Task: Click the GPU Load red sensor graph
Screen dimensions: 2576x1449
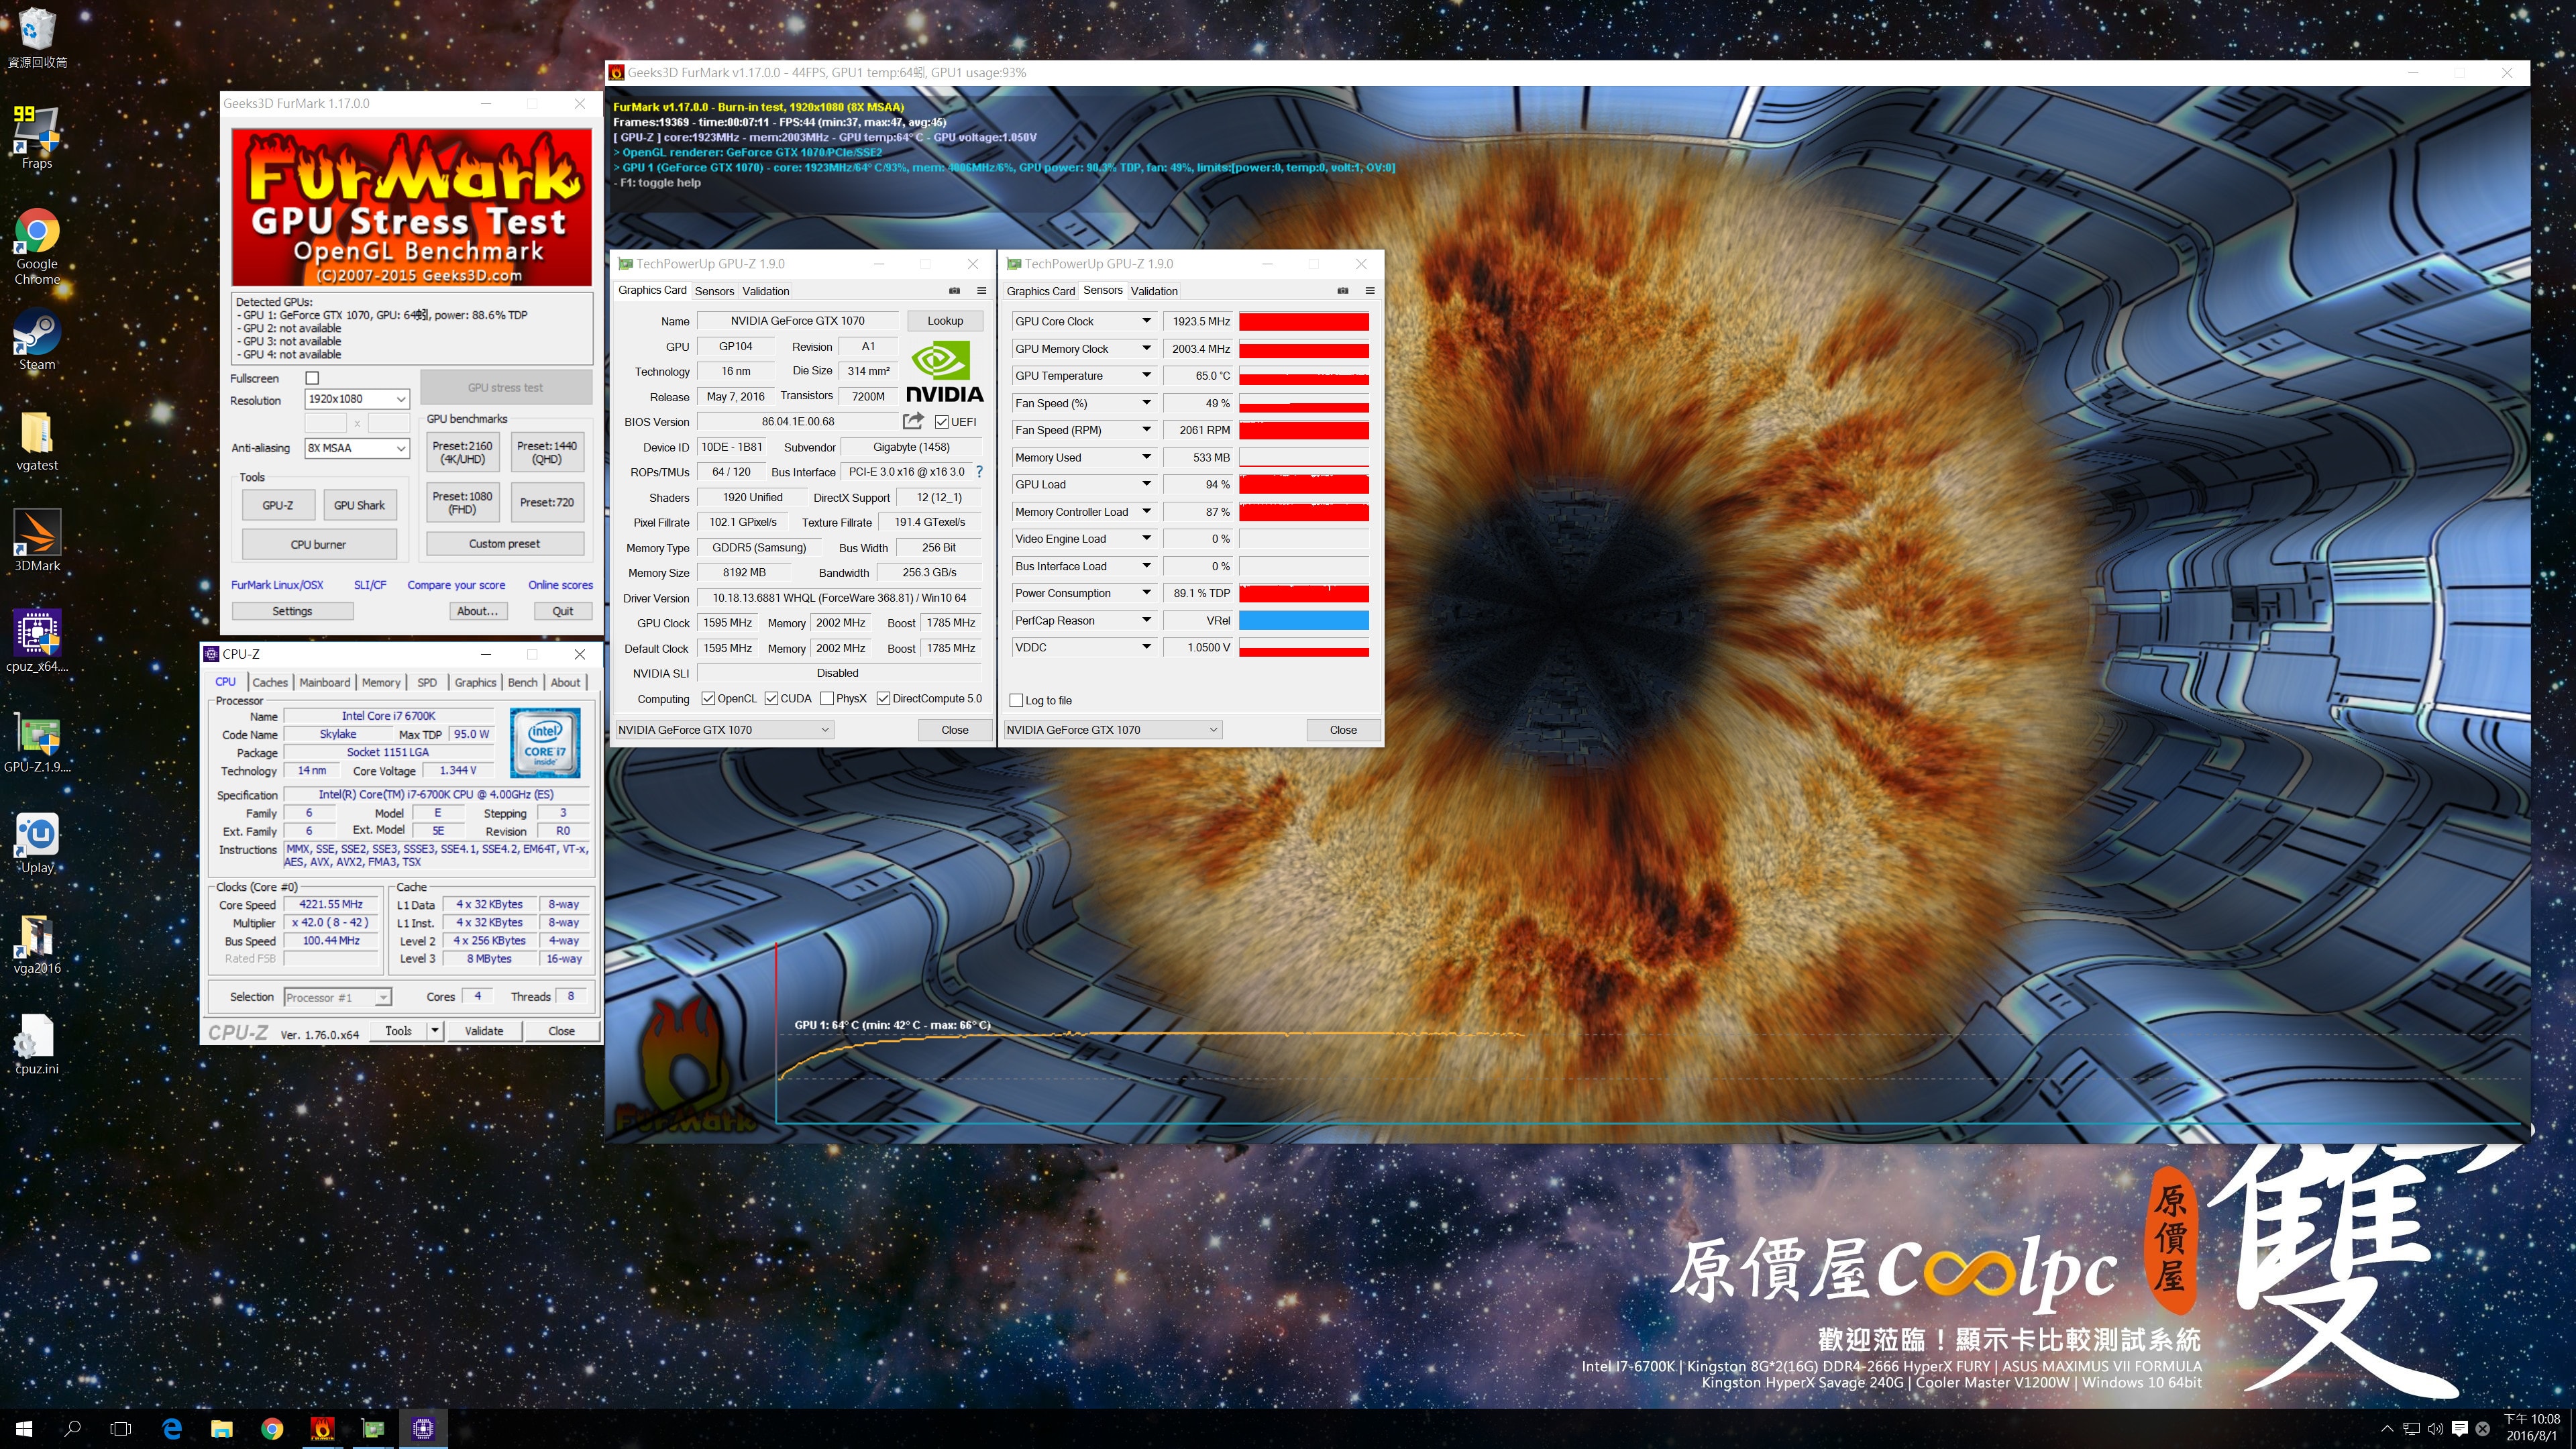Action: [x=1304, y=484]
